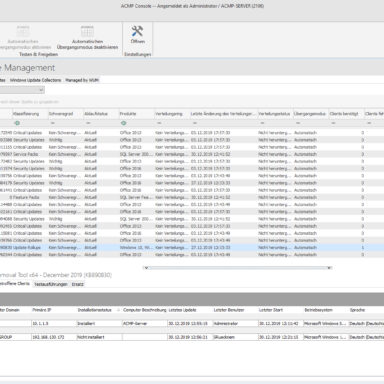Sort by Schweregrad column header
This screenshot has height=384, width=384.
(66, 114)
